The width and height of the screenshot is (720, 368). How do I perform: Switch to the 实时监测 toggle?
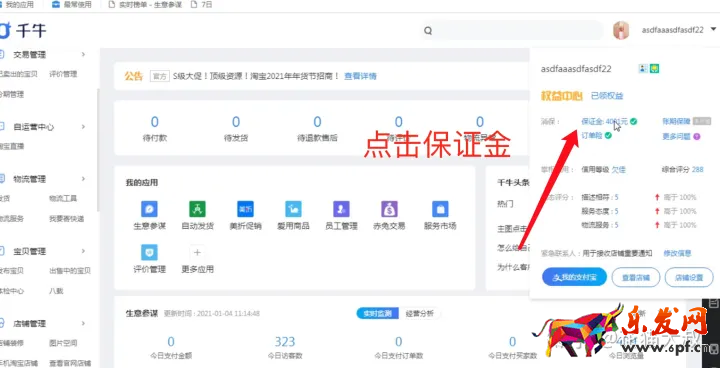[x=377, y=314]
